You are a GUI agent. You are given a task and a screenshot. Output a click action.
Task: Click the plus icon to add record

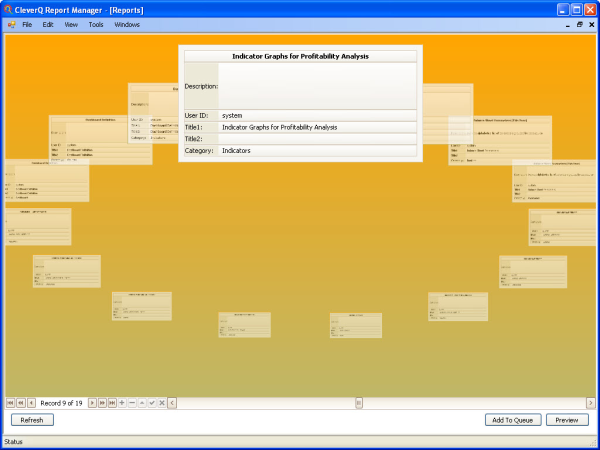122,402
